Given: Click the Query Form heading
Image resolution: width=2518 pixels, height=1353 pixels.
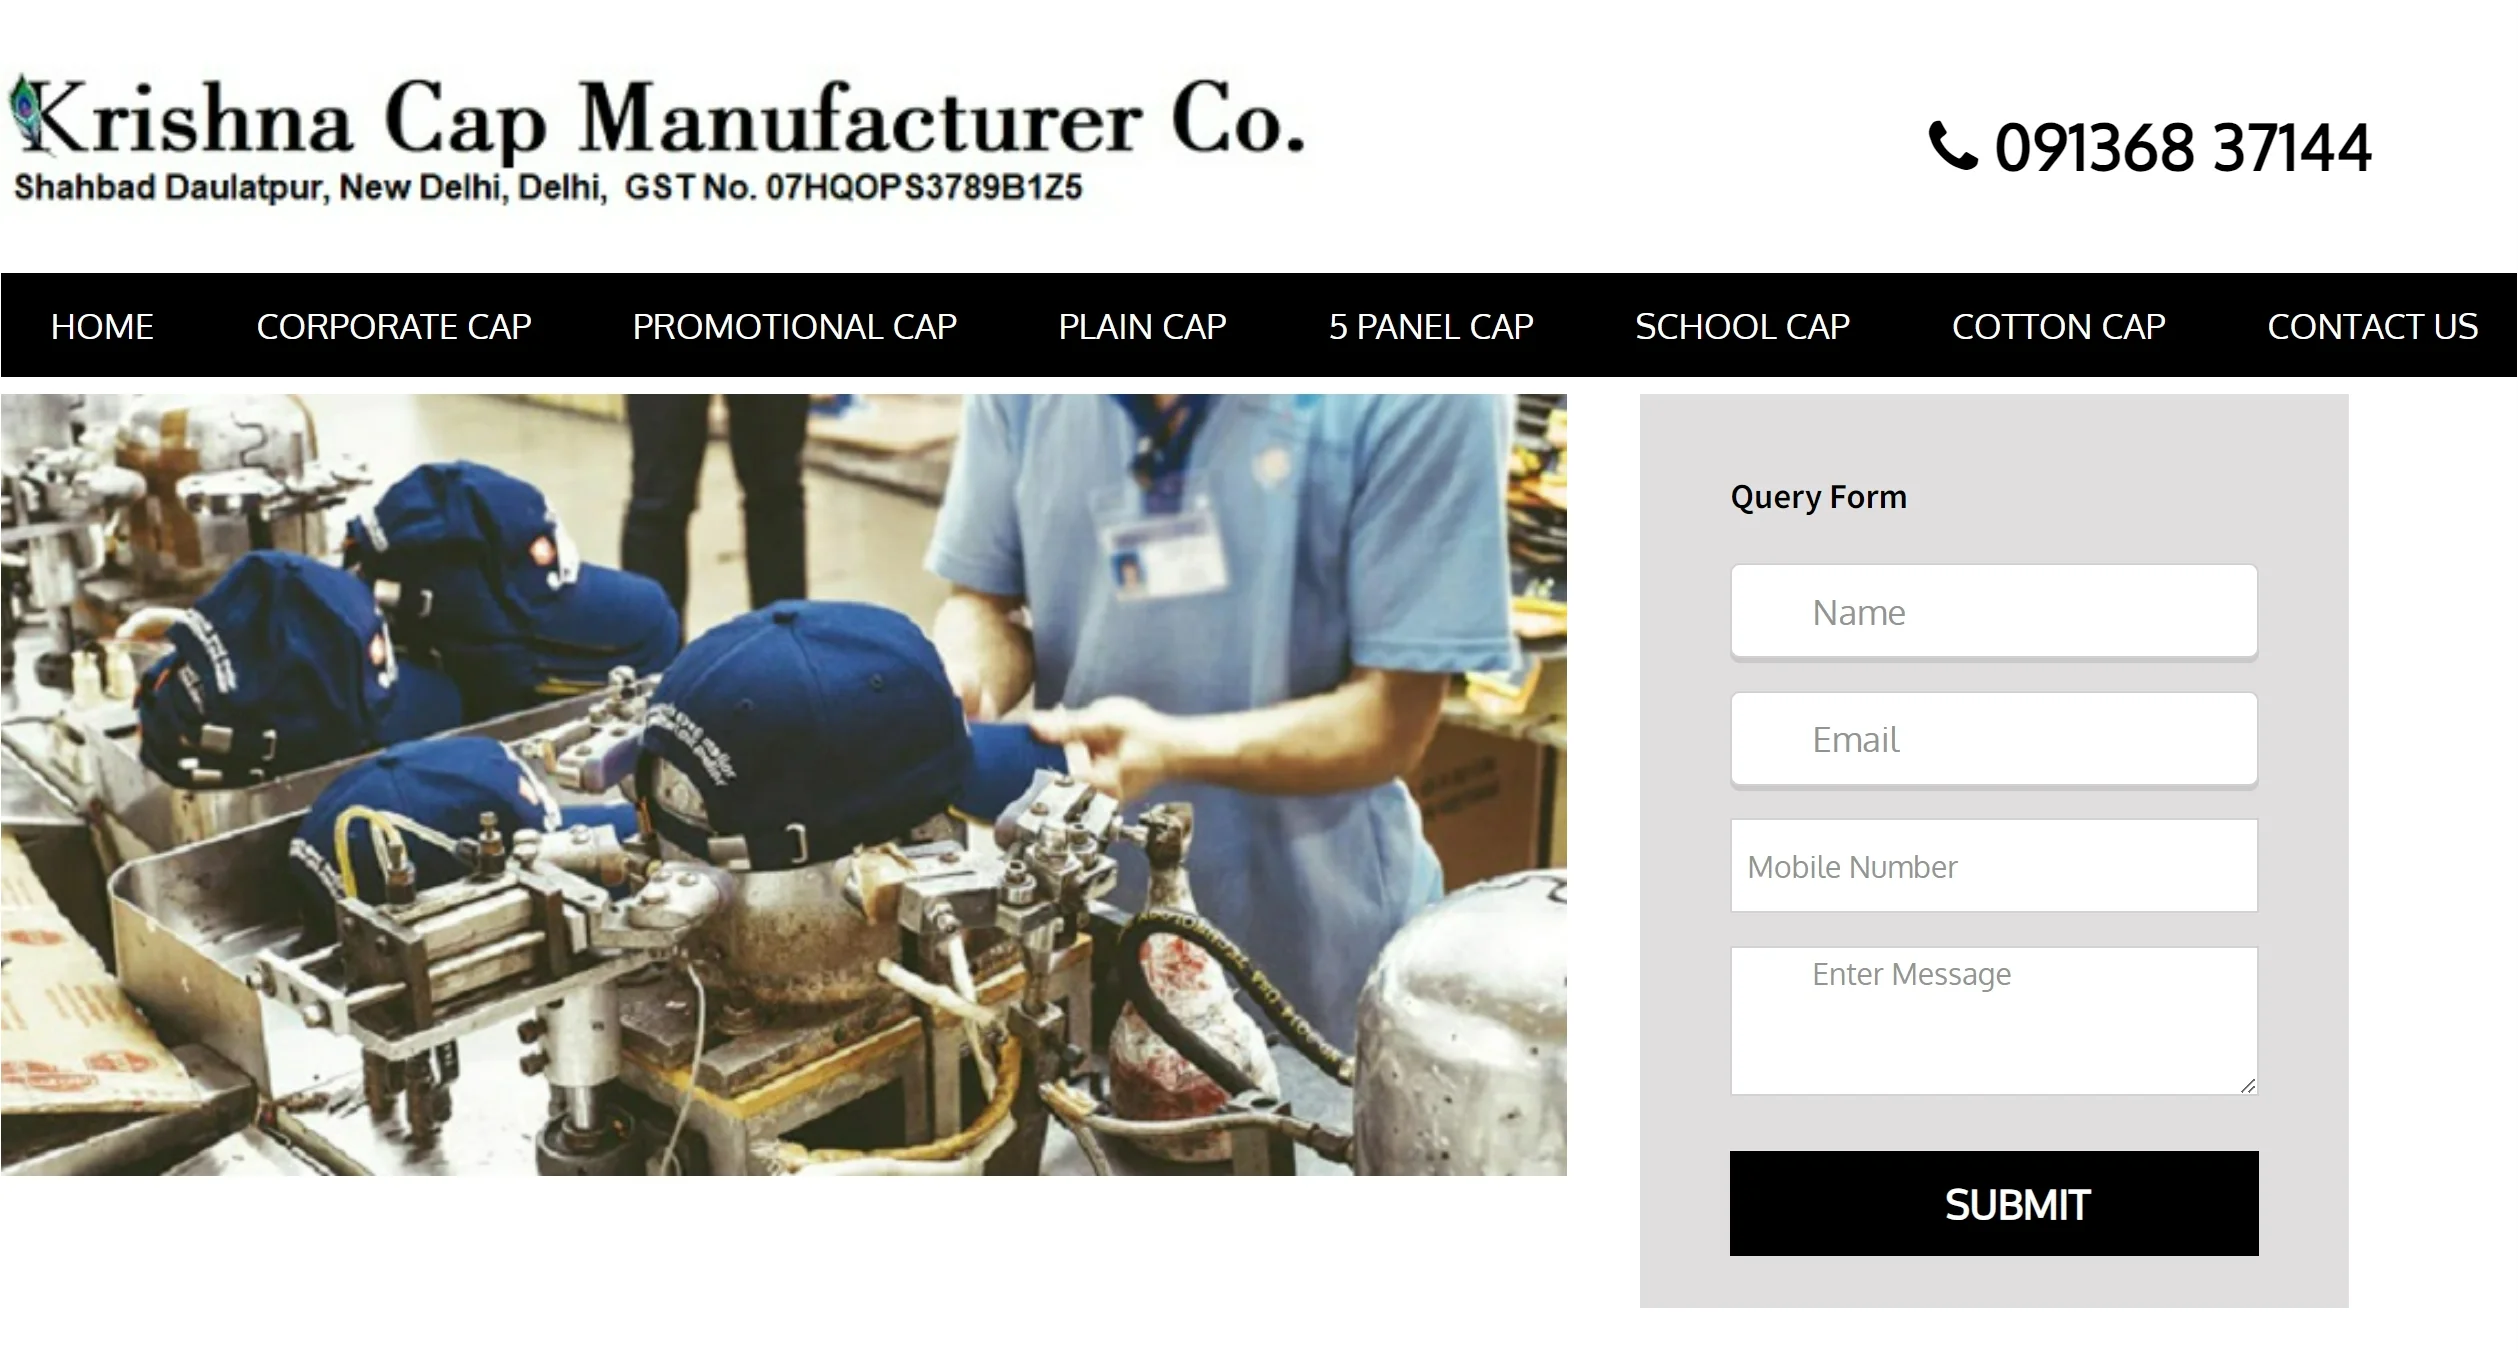Looking at the screenshot, I should 1818,497.
